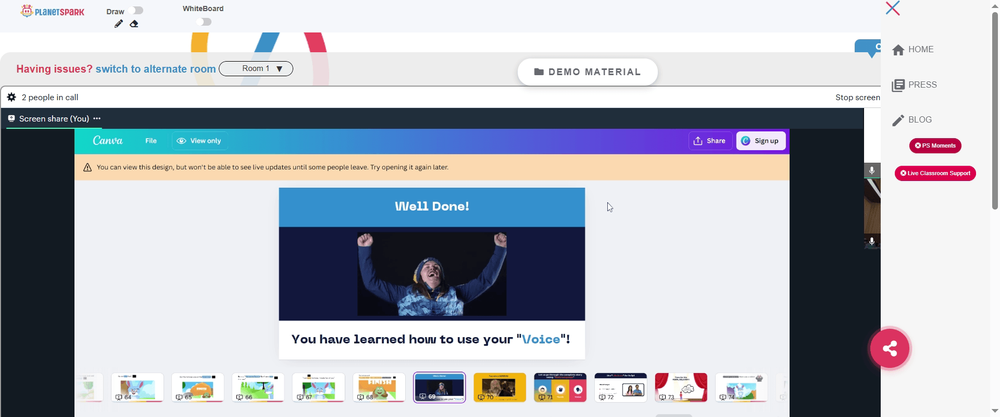1000x417 pixels.
Task: Open PRESS in side menu
Action: (915, 85)
